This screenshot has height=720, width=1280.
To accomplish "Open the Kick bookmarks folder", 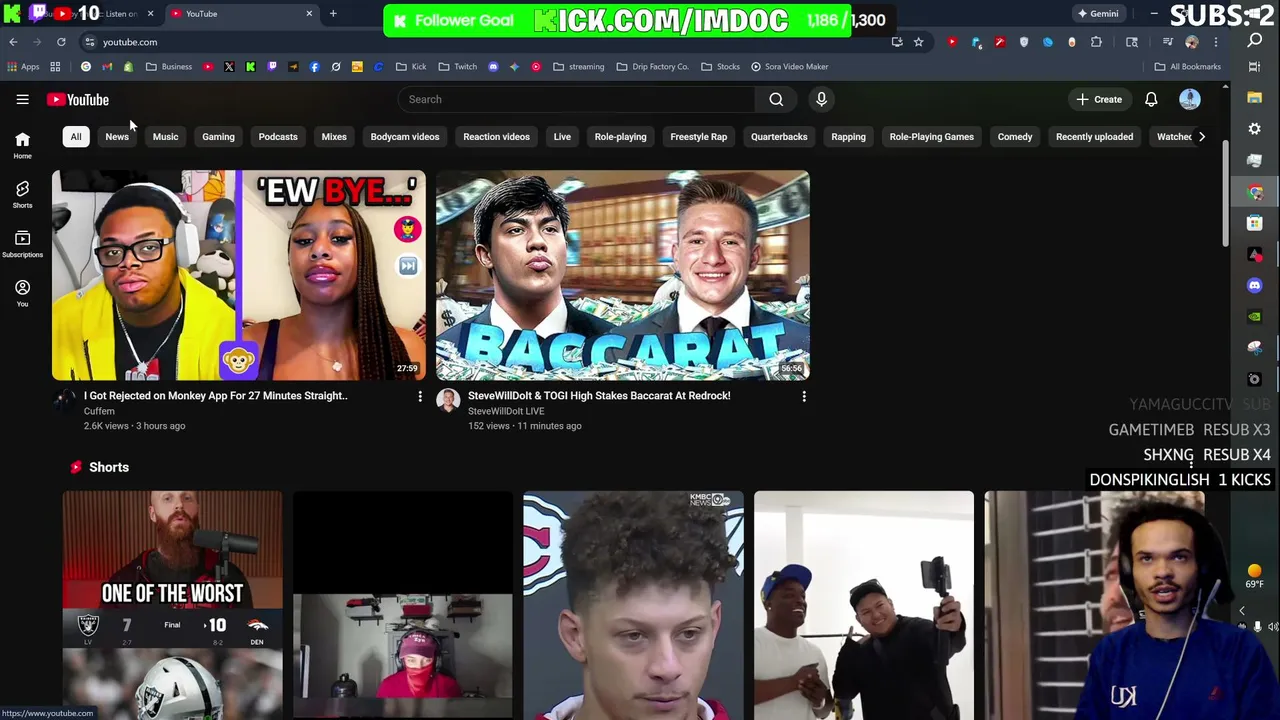I will click(411, 67).
